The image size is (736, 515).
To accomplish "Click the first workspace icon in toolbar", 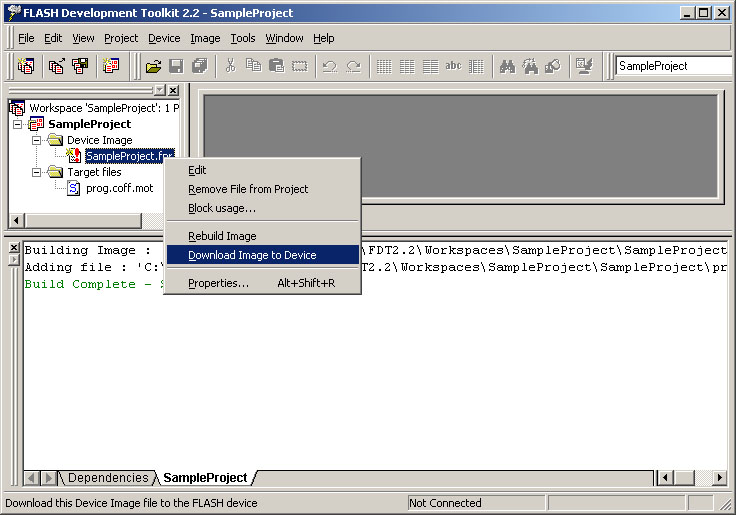I will [27, 66].
